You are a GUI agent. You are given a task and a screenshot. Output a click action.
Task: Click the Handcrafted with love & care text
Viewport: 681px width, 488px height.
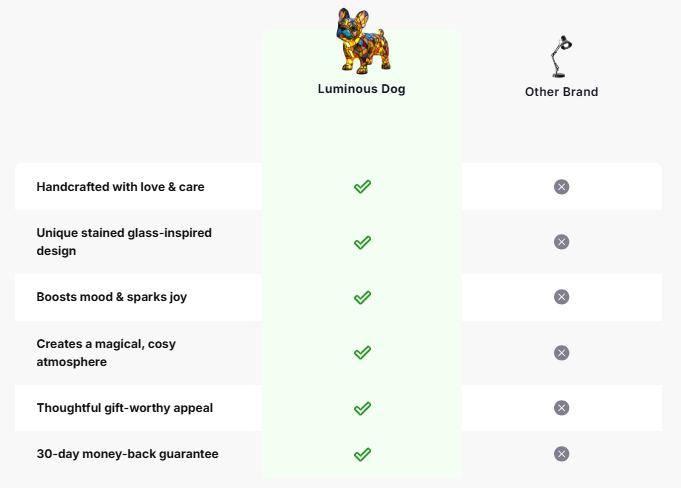[120, 187]
